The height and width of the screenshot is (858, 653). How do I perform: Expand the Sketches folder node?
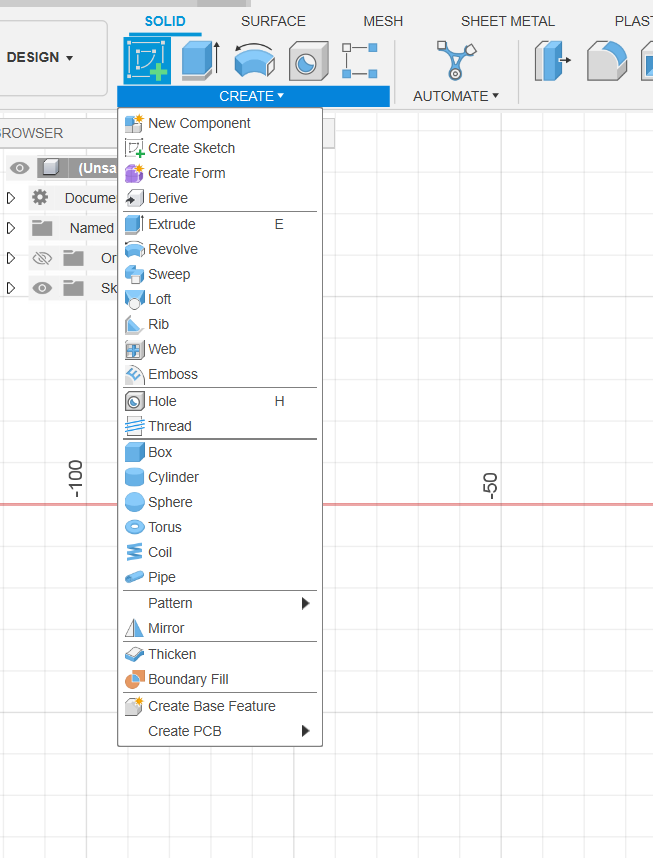pyautogui.click(x=10, y=288)
